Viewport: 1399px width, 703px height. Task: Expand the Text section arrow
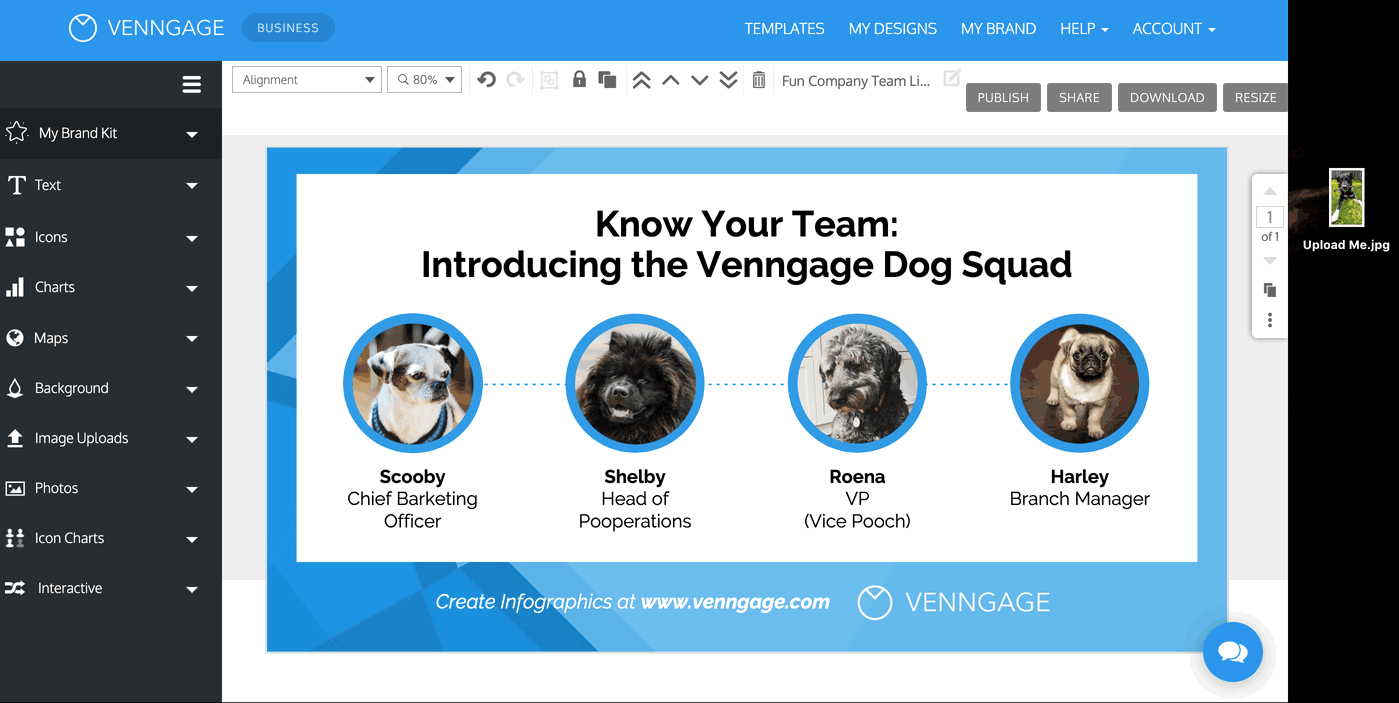point(192,186)
